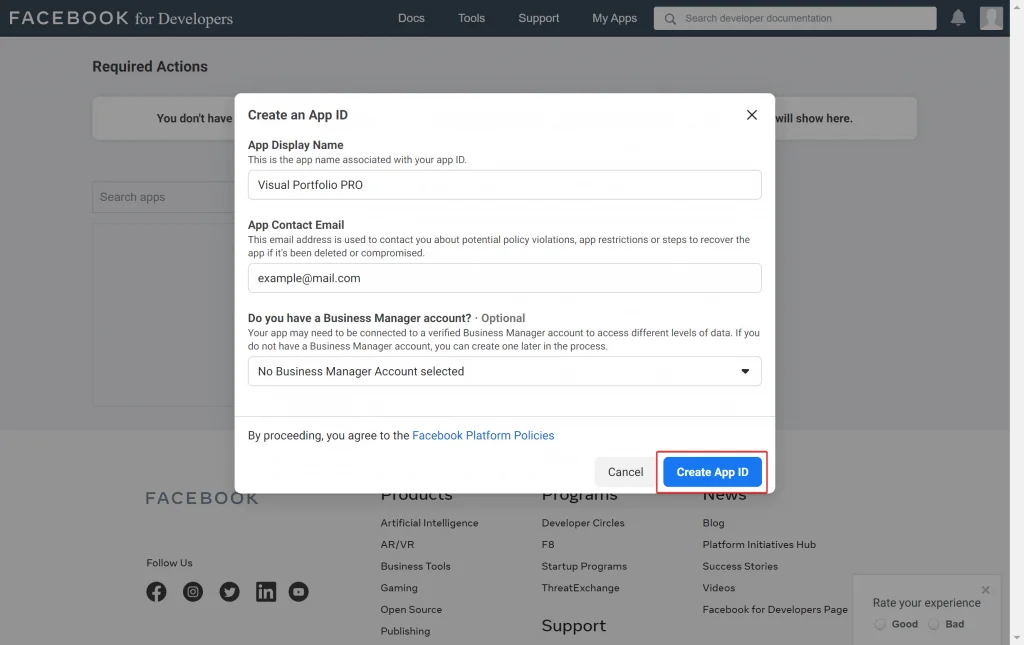The height and width of the screenshot is (645, 1024).
Task: Open the Tools menu
Action: pos(471,18)
